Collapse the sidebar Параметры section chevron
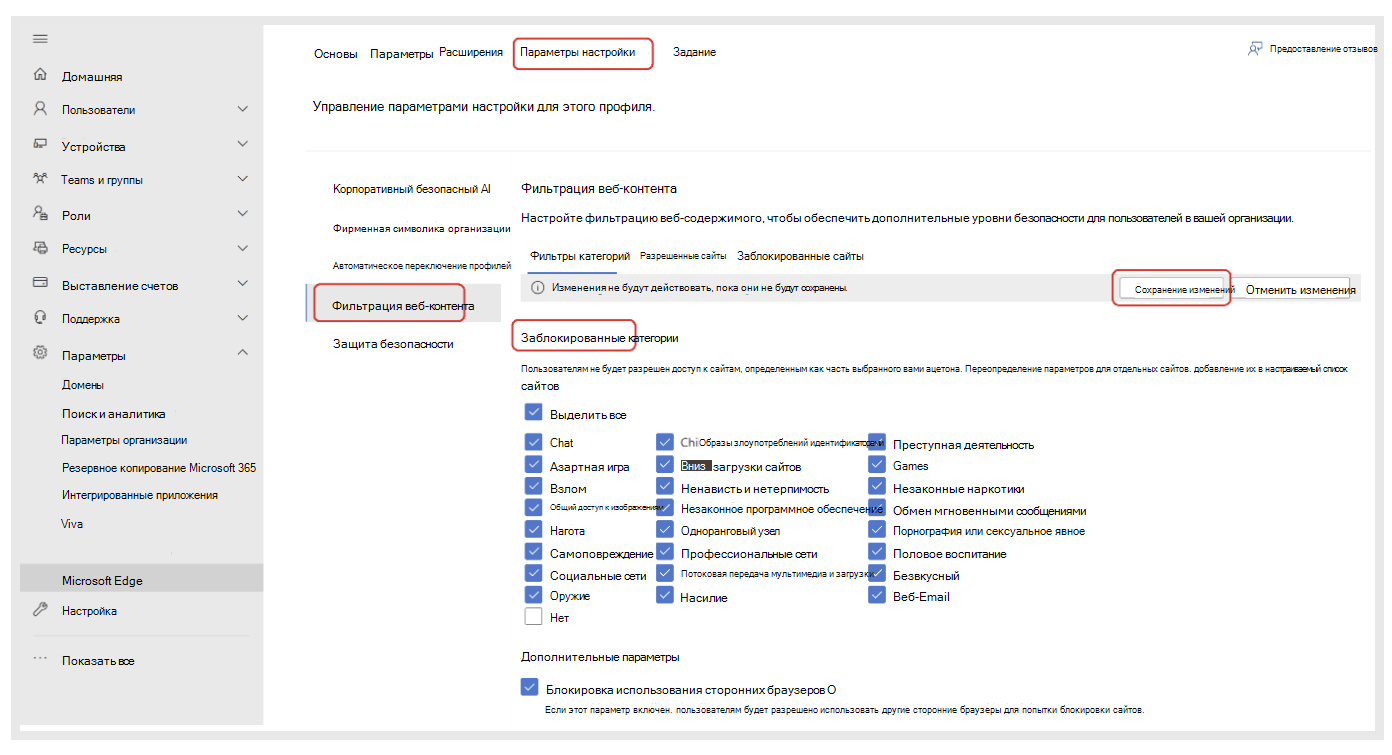The width and height of the screenshot is (1392, 755). click(242, 353)
